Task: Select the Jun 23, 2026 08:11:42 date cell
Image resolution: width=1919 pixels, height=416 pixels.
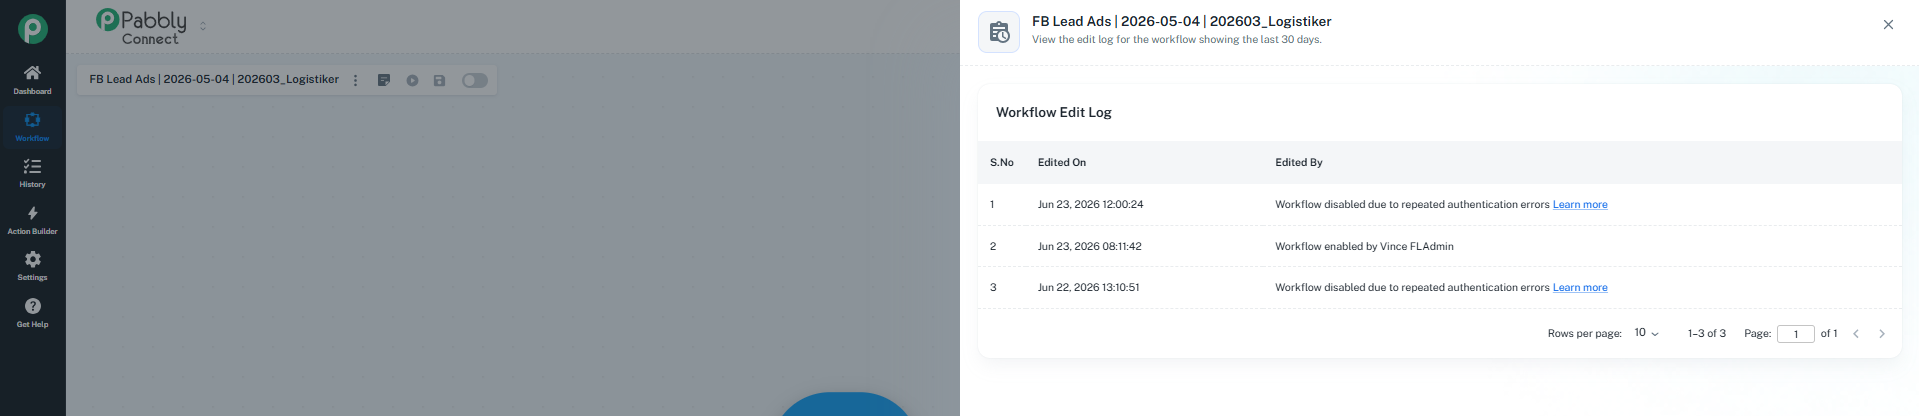Action: (1090, 246)
